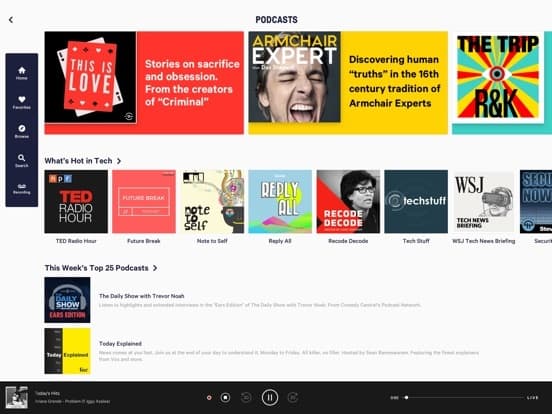Open Search magnifier in the sidebar
The width and height of the screenshot is (552, 414).
click(21, 160)
